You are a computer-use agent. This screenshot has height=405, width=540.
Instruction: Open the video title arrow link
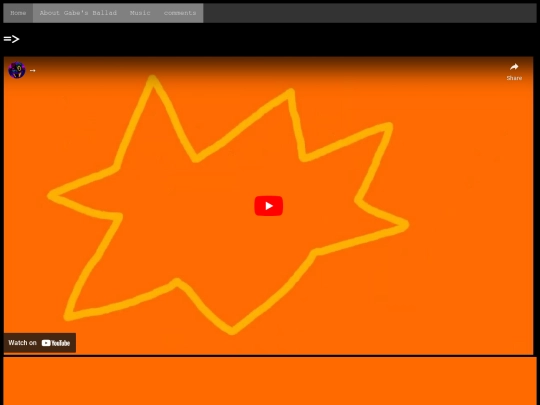[x=33, y=71]
